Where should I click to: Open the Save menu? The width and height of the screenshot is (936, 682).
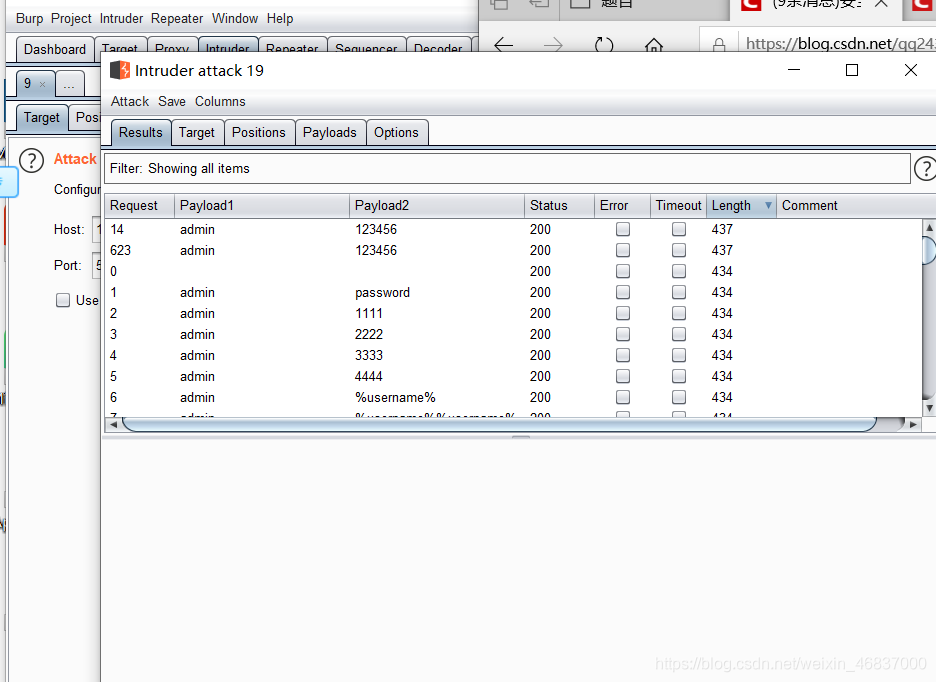pyautogui.click(x=172, y=102)
